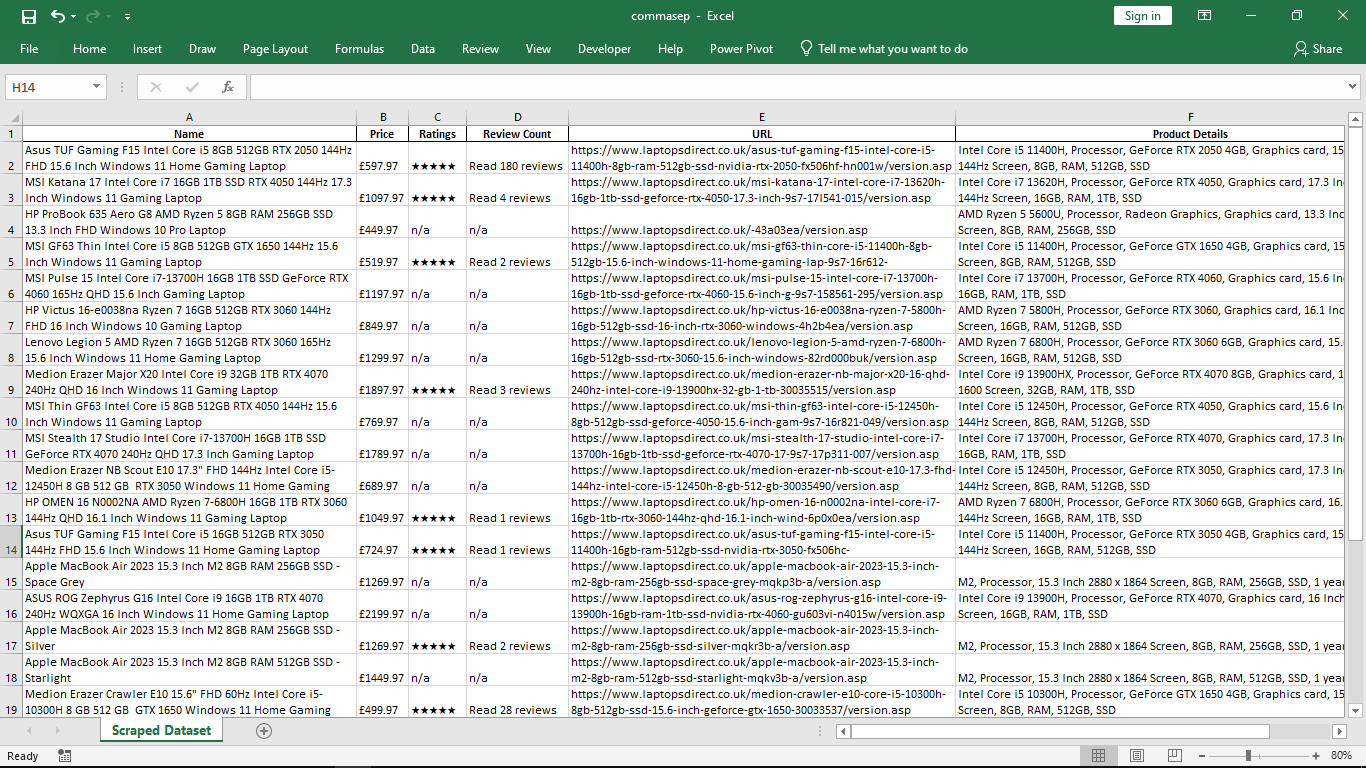Open the File menu
The width and height of the screenshot is (1366, 768).
[29, 49]
